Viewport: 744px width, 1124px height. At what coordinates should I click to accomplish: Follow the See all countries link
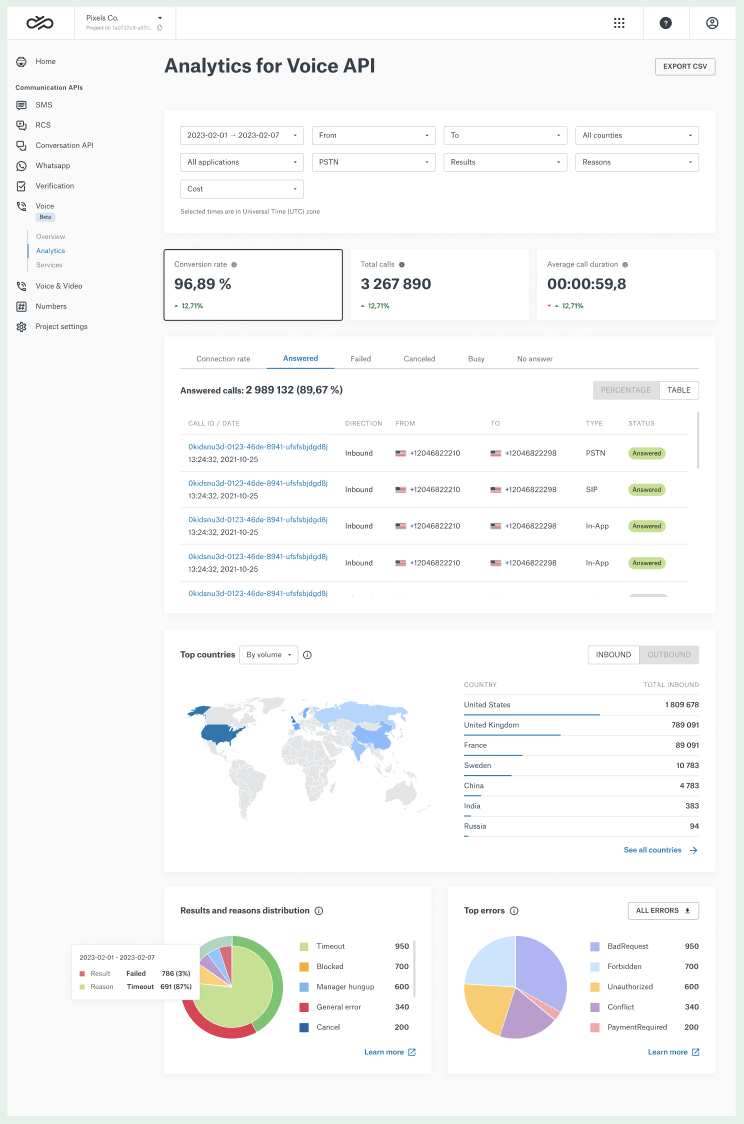(660, 850)
